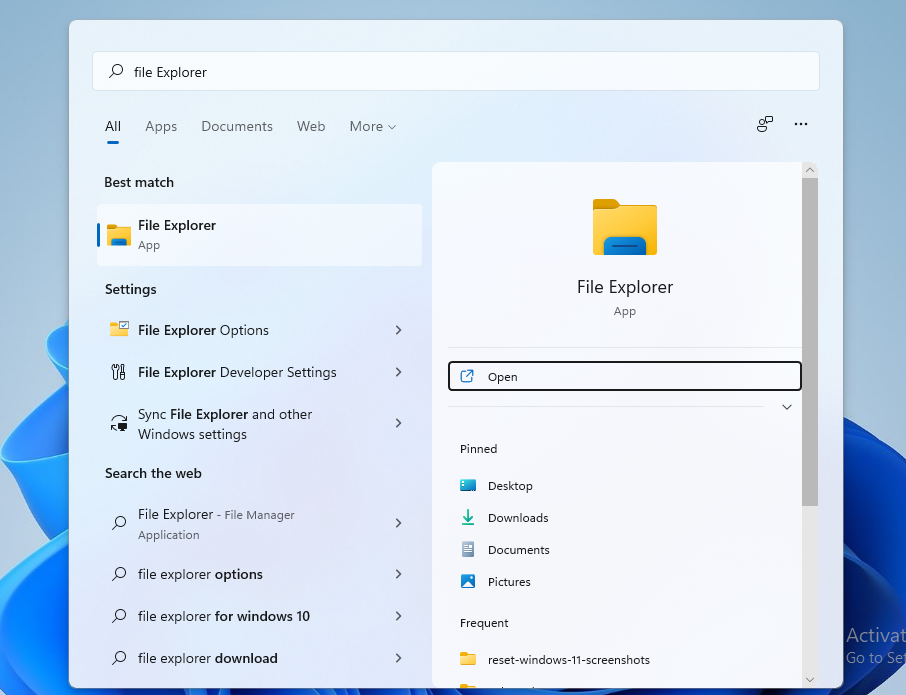Click the Open button in preview pane

click(625, 376)
